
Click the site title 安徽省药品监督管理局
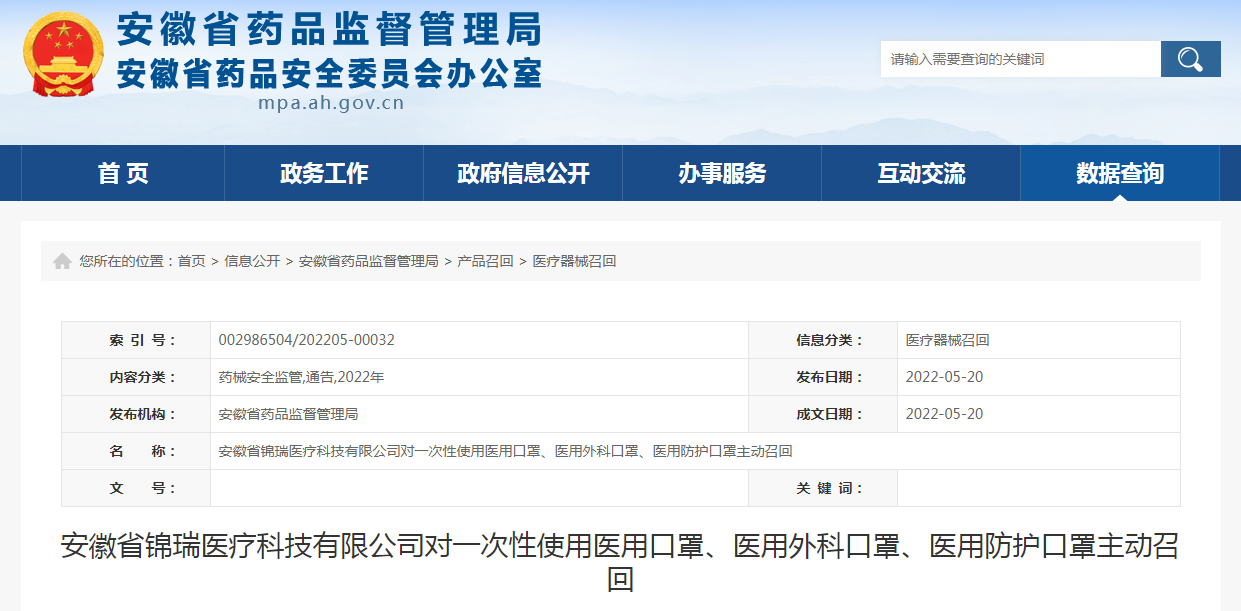(330, 30)
